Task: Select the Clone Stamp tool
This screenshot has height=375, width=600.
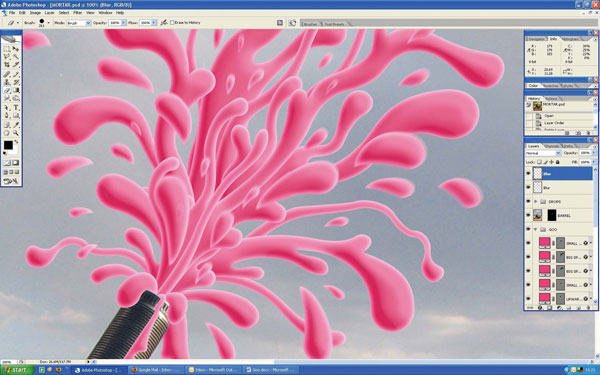Action: click(7, 82)
